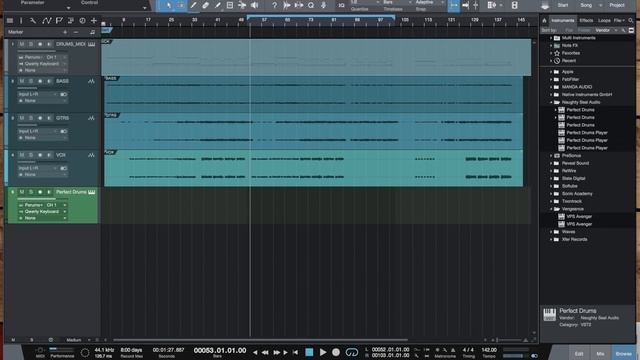
Task: Open the Quantize value dropdown
Action: (364, 2)
